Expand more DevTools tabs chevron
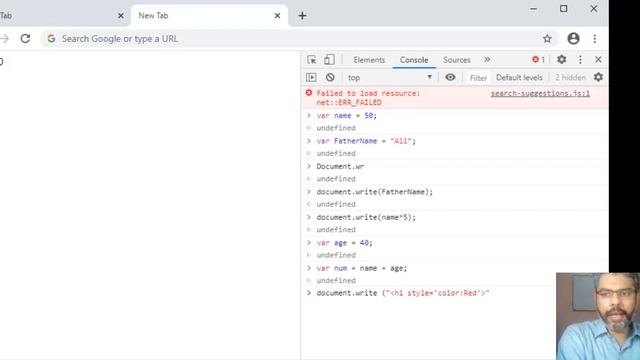The width and height of the screenshot is (640, 360). pyautogui.click(x=487, y=60)
